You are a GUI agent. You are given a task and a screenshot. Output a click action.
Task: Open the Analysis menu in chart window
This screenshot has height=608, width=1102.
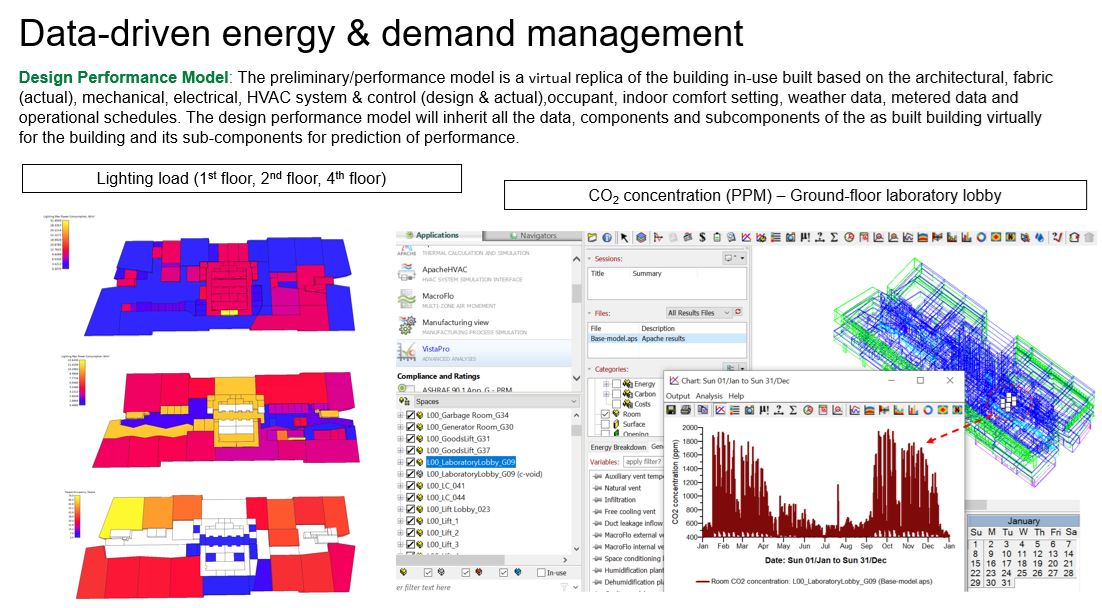pos(708,396)
